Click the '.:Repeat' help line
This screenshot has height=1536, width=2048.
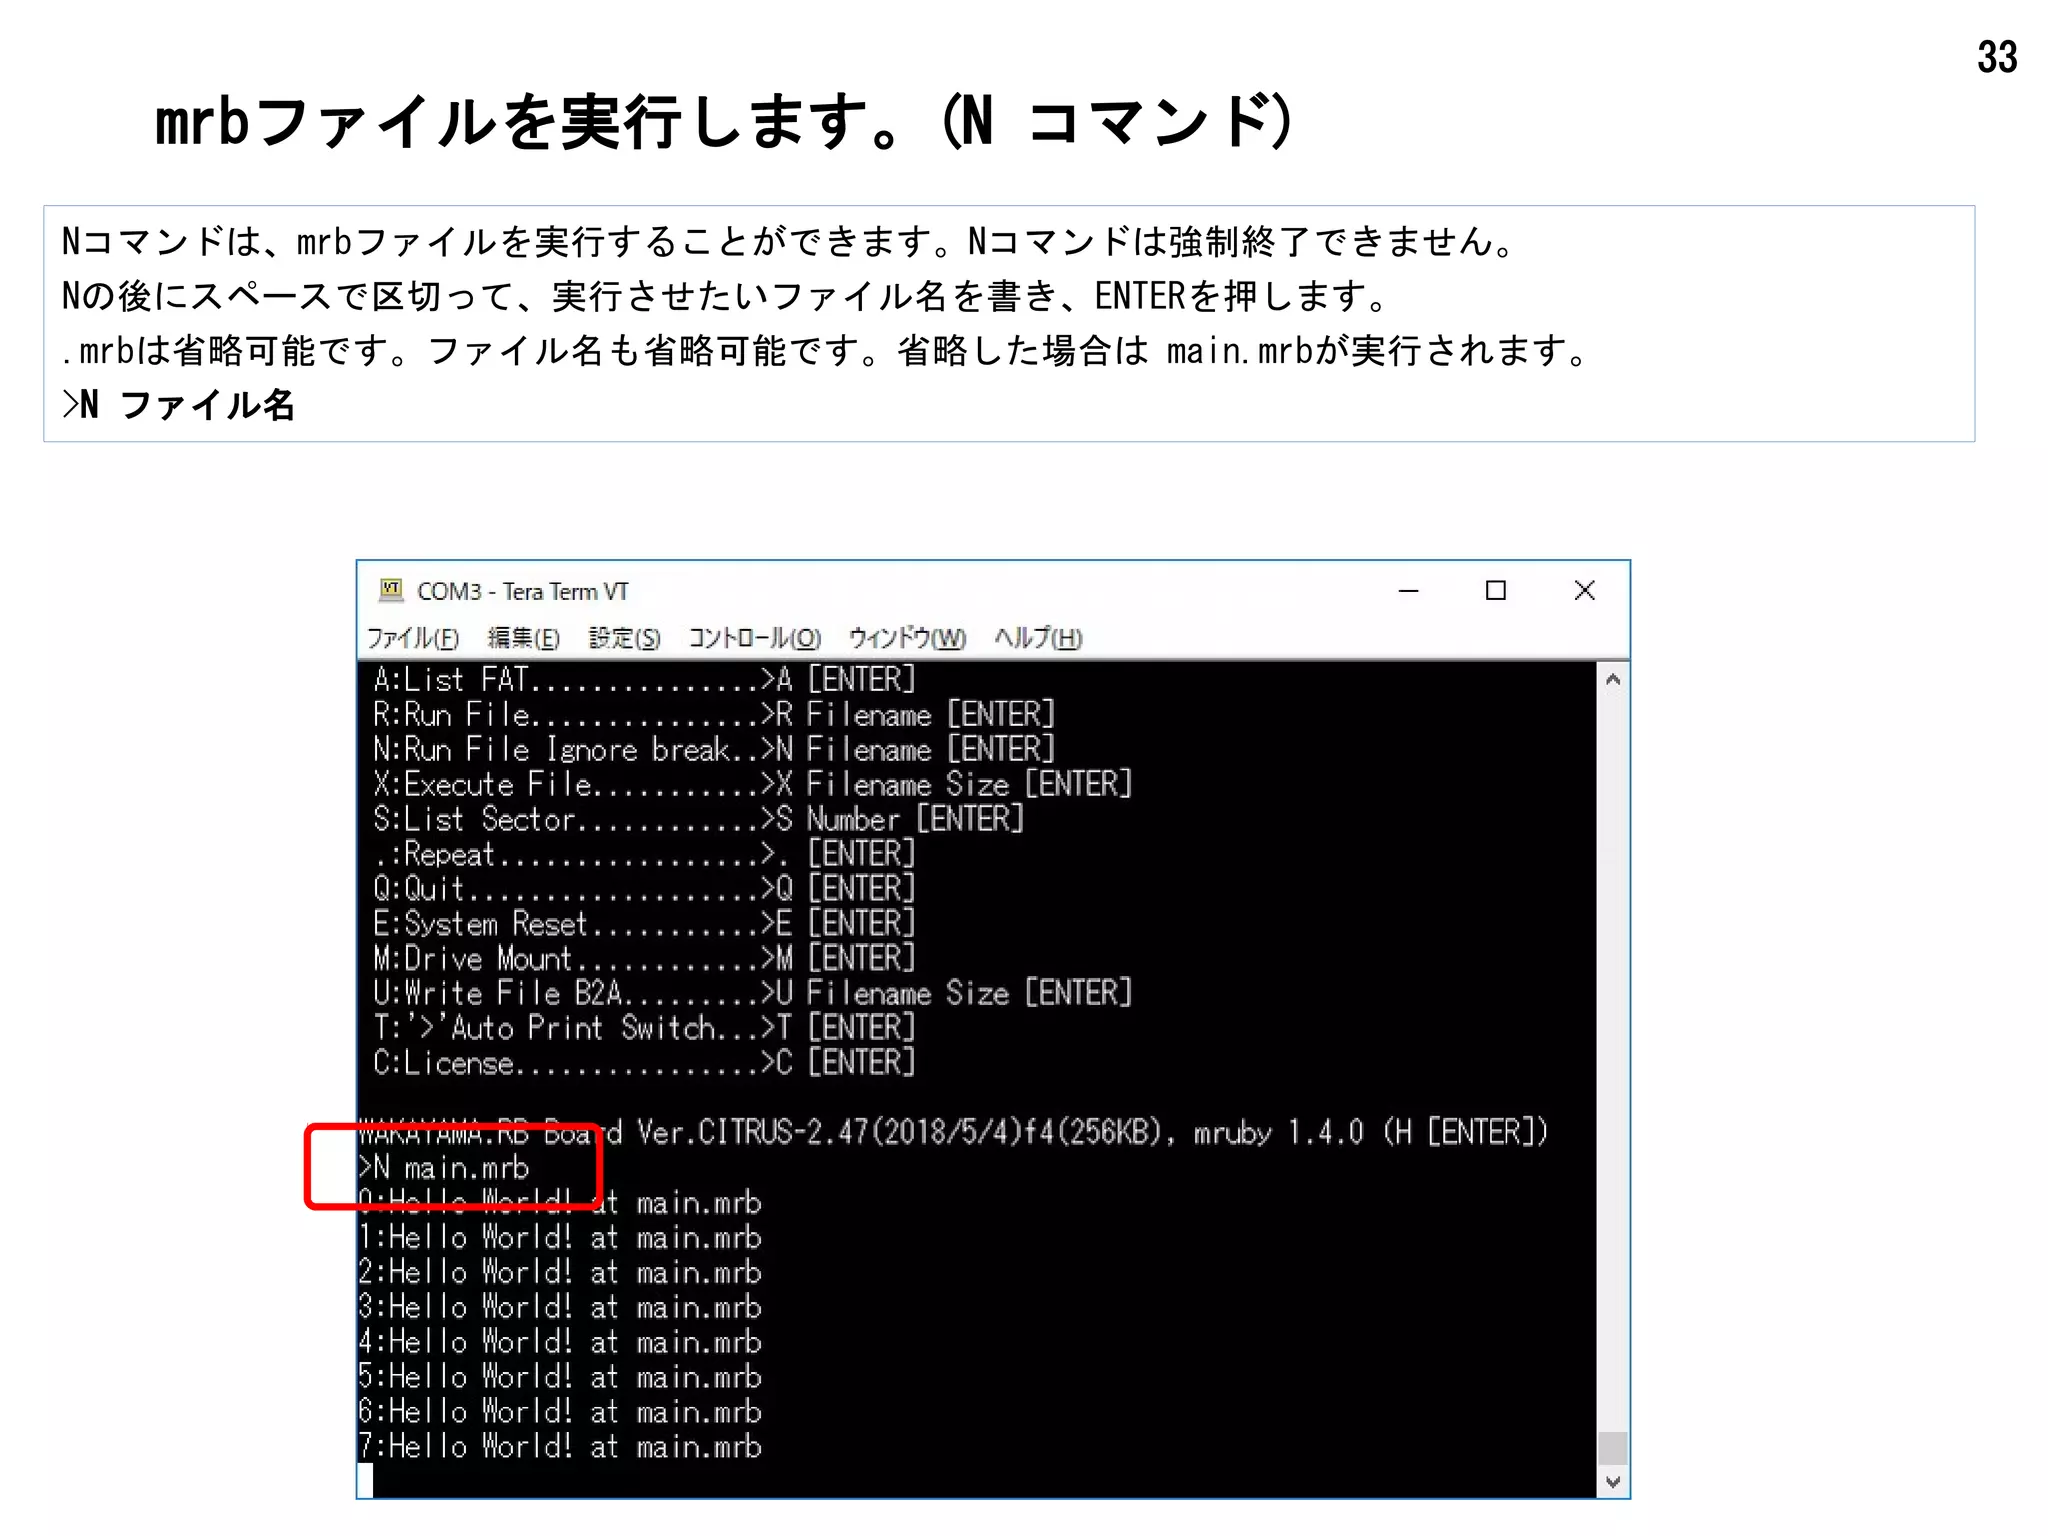click(x=644, y=855)
